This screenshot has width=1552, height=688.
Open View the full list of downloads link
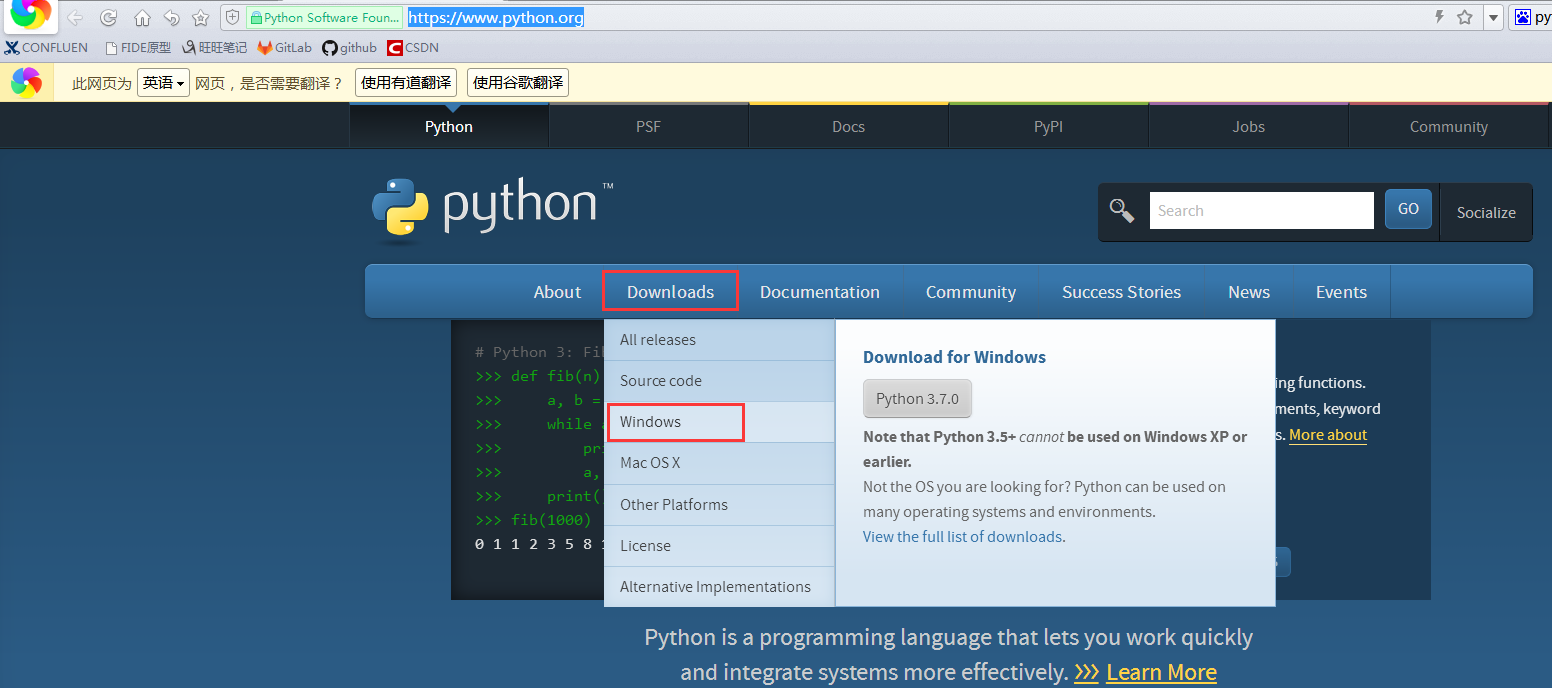point(962,537)
